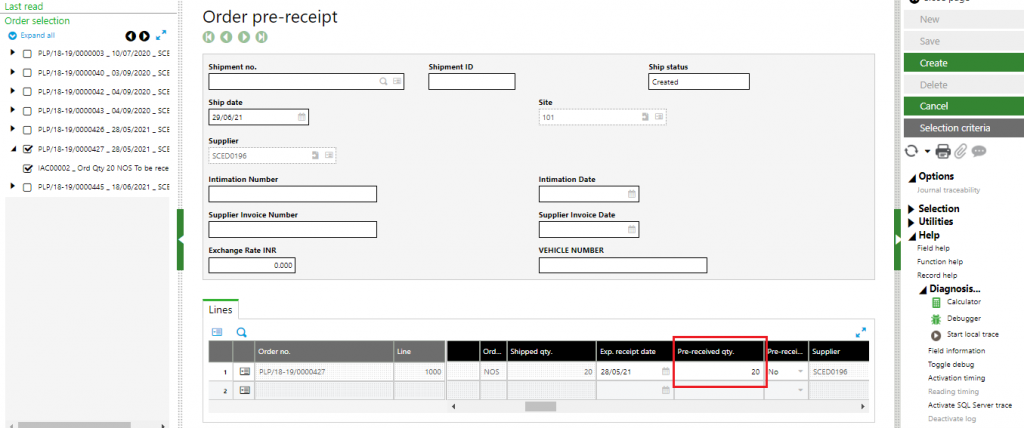This screenshot has width=1024, height=428.
Task: Expand order PLP/18-19/0000040 tree node
Action: tap(12, 73)
